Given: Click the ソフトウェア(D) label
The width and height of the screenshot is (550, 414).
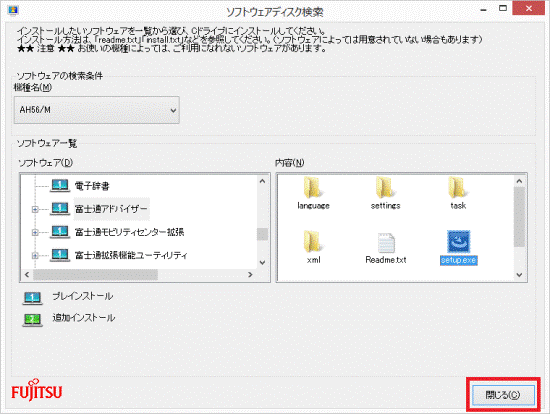Looking at the screenshot, I should click(45, 163).
